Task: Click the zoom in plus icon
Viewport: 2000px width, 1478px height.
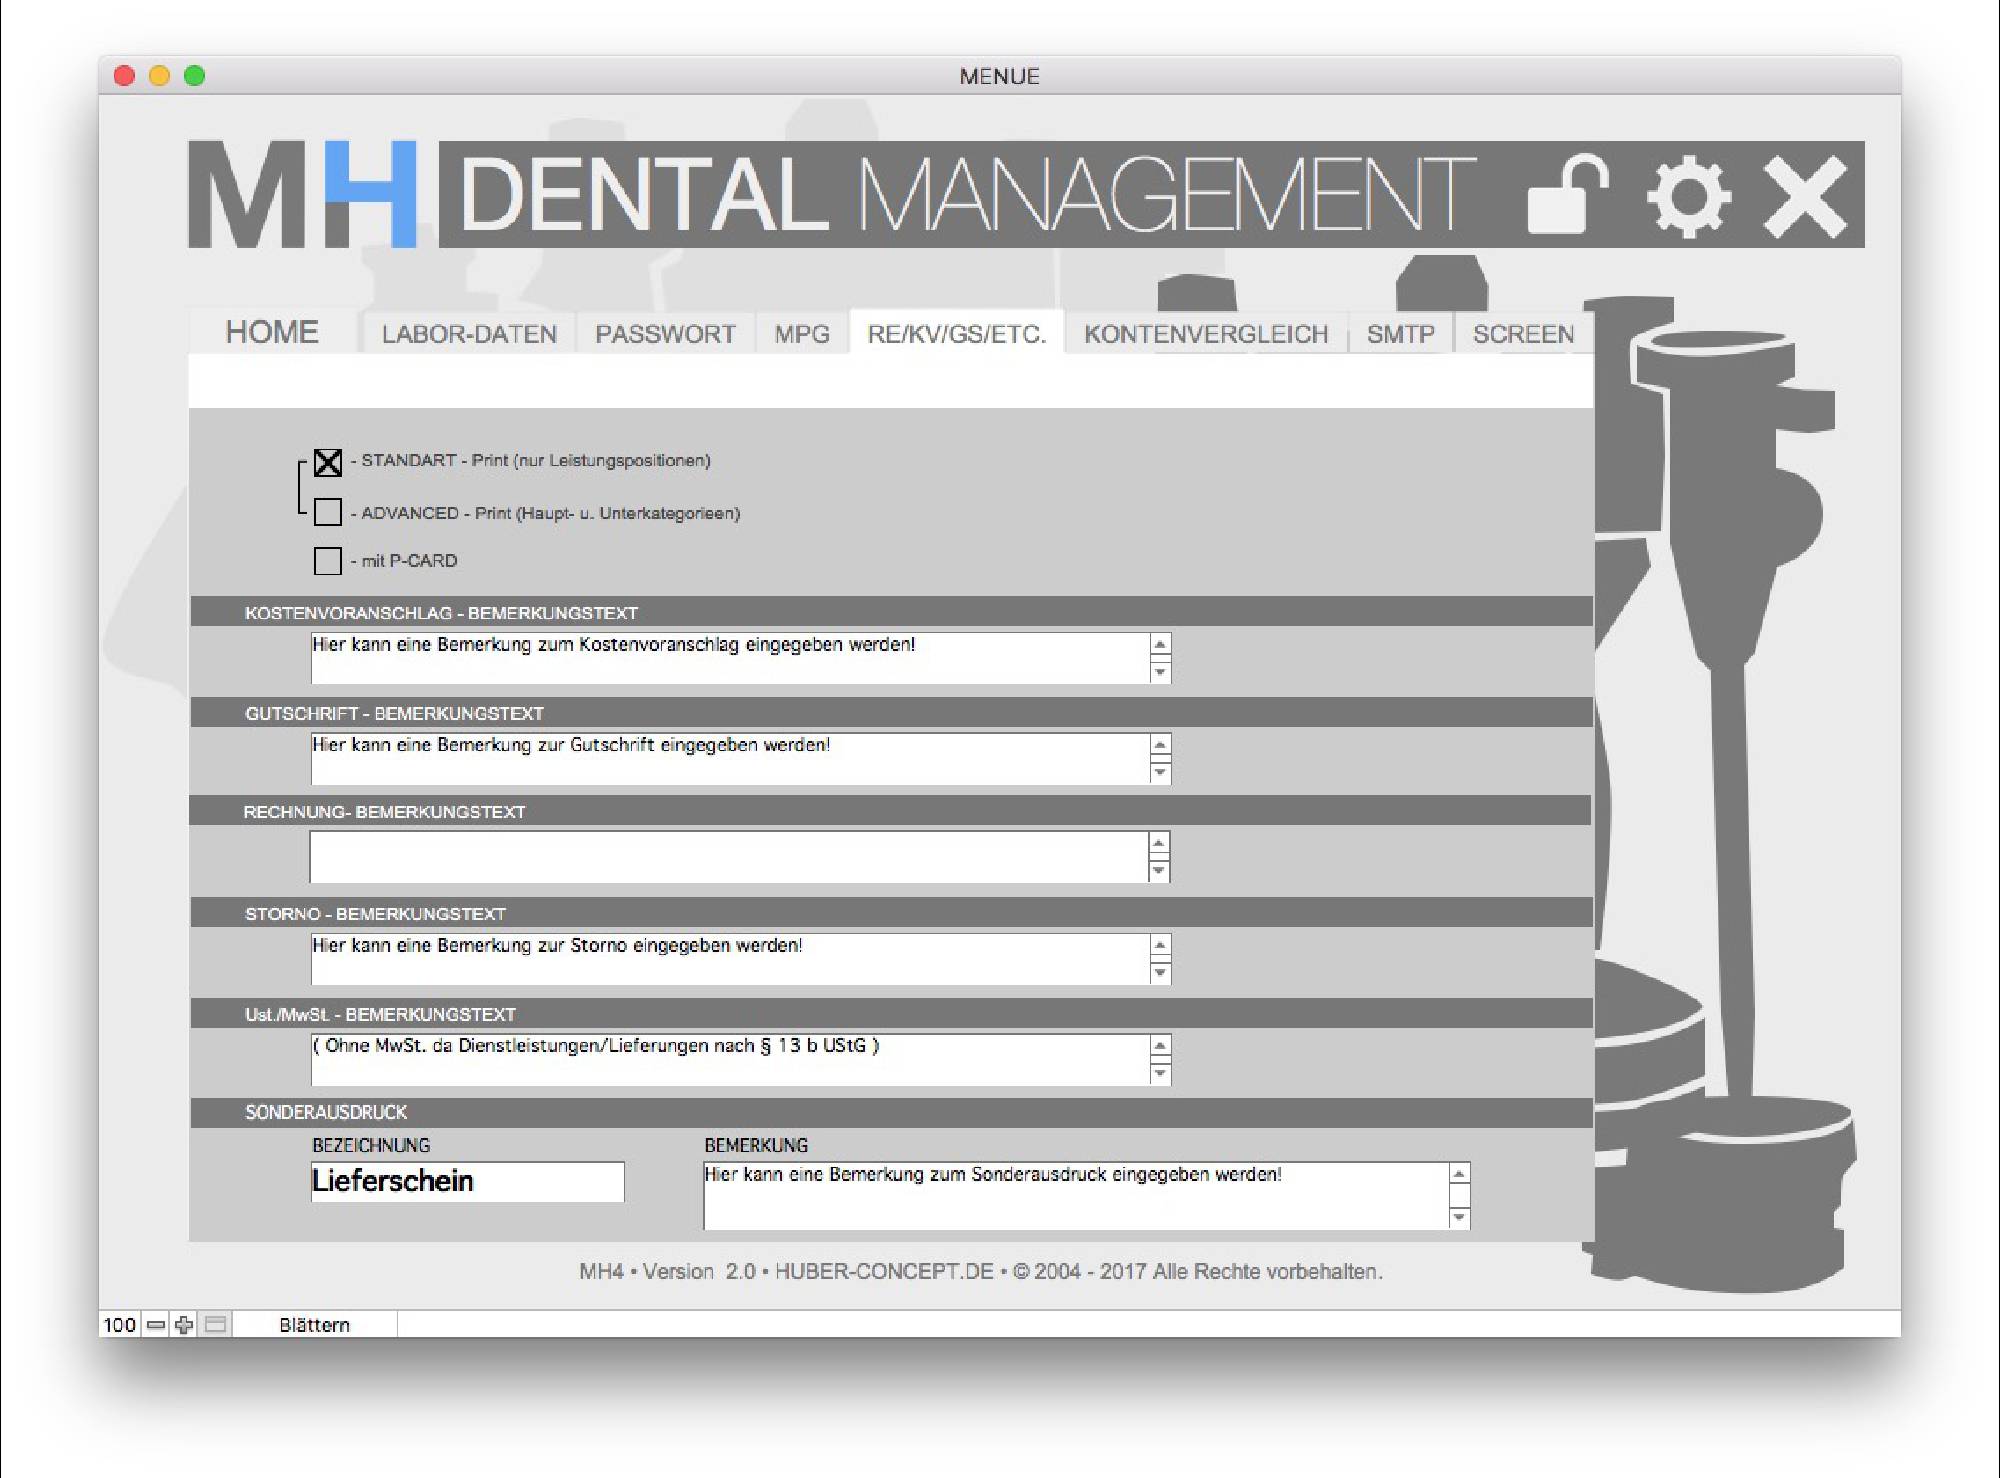Action: tap(184, 1325)
